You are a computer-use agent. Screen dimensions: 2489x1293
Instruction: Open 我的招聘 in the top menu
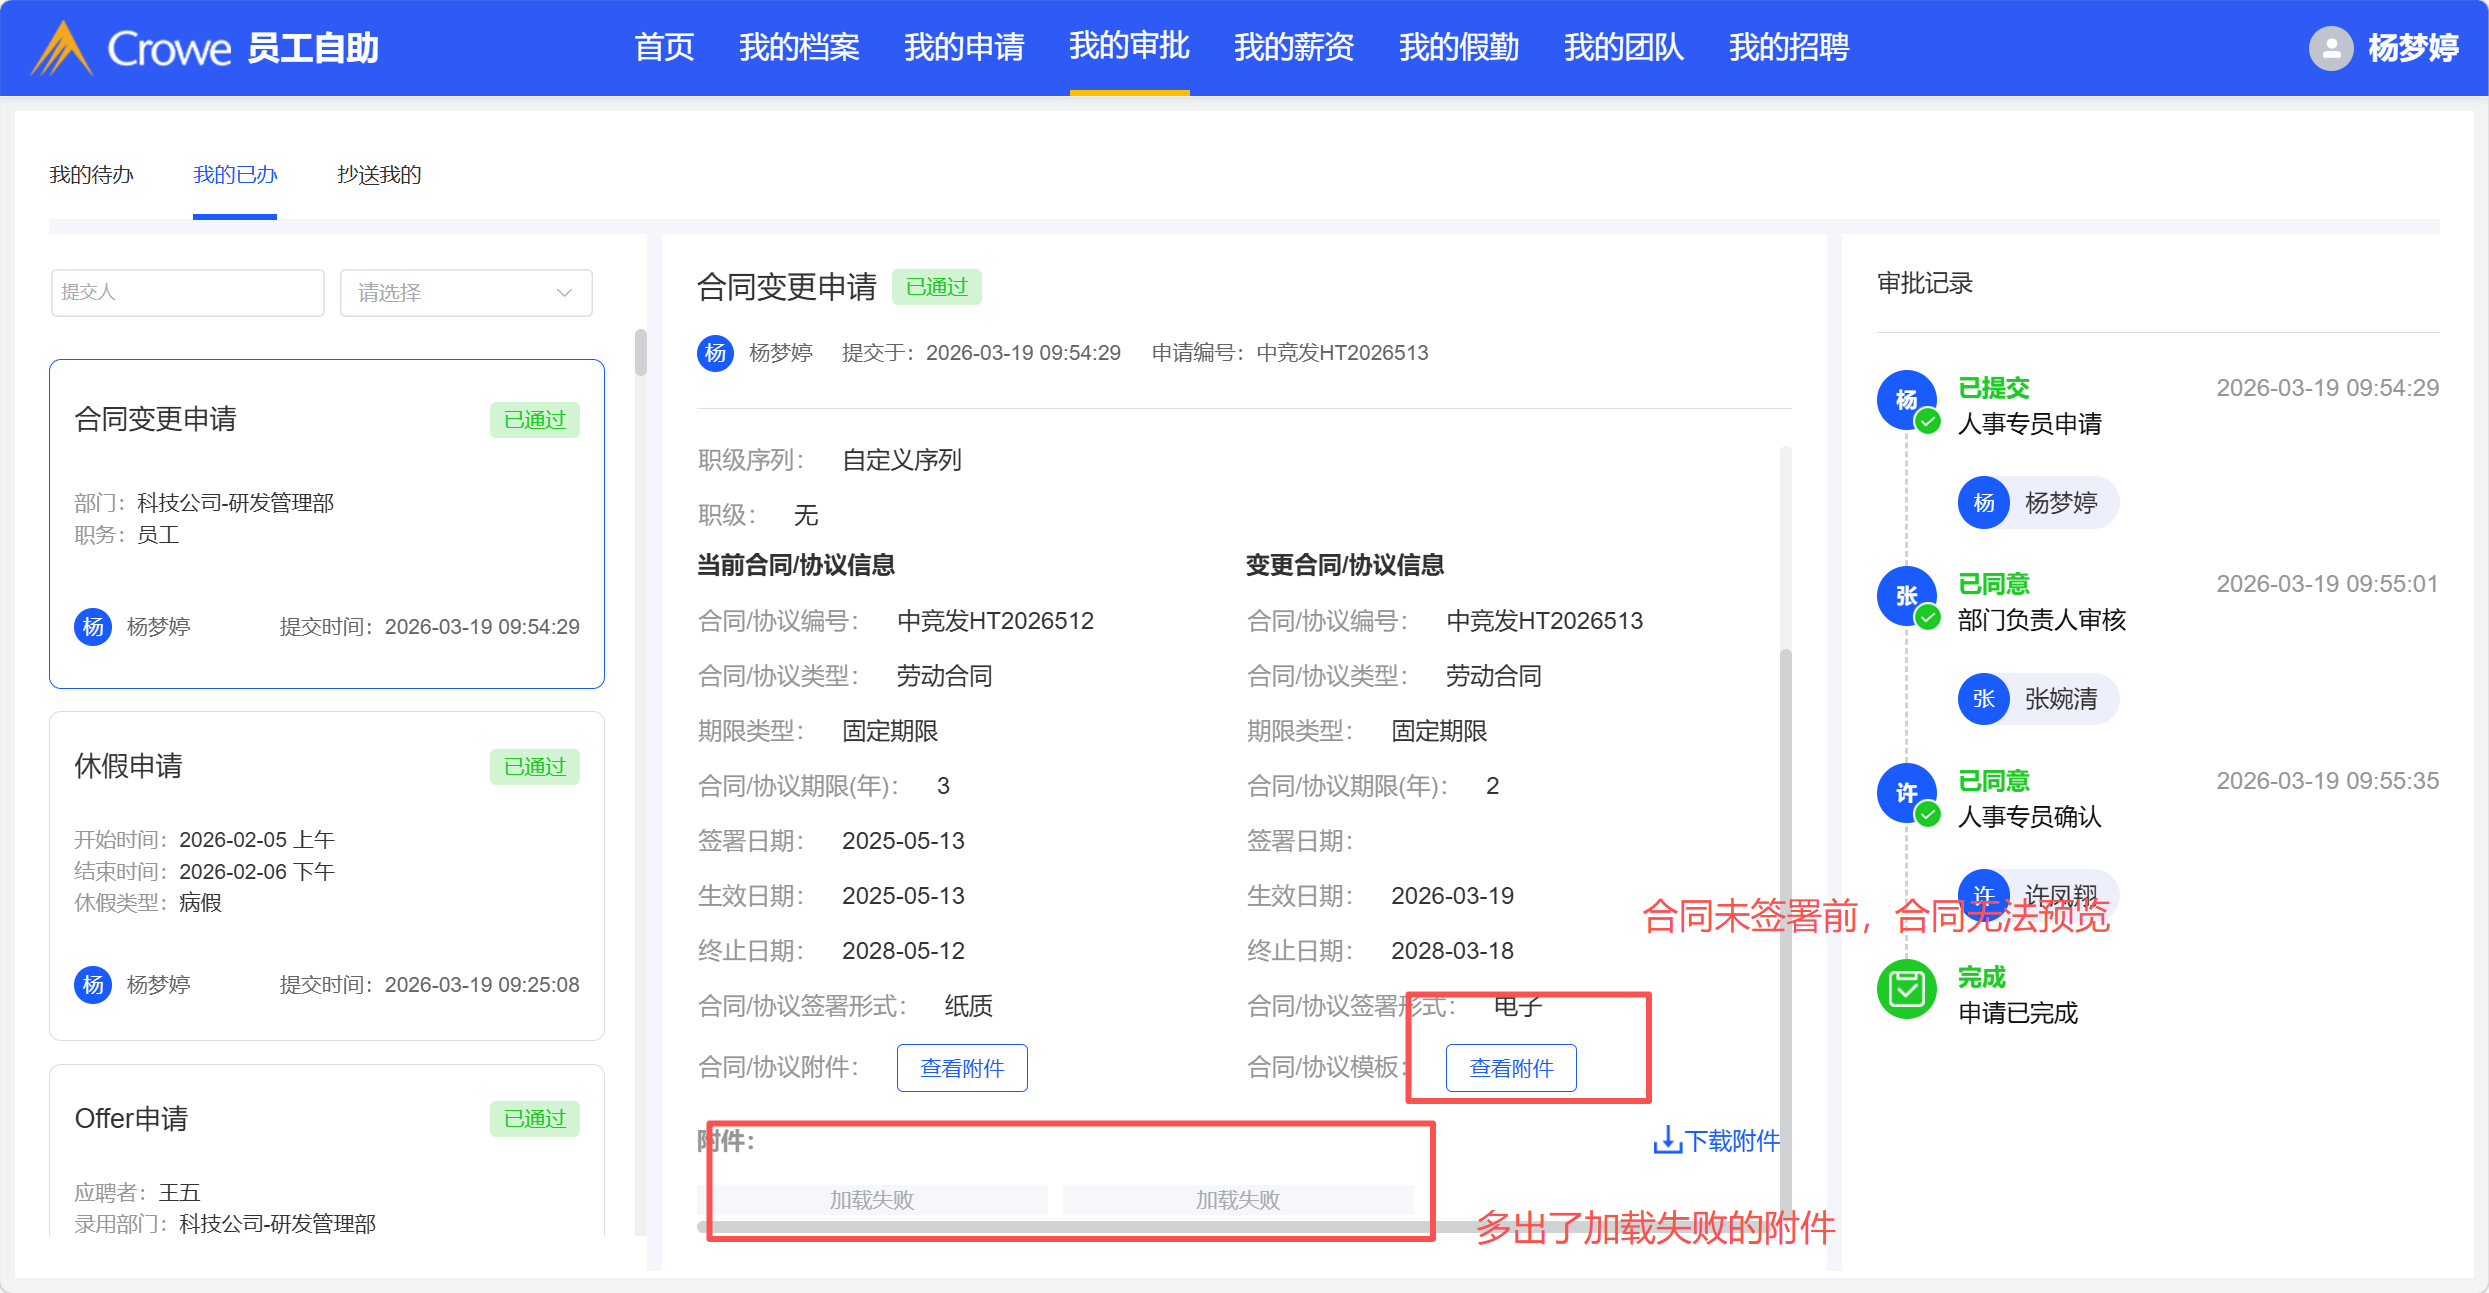(x=1788, y=47)
